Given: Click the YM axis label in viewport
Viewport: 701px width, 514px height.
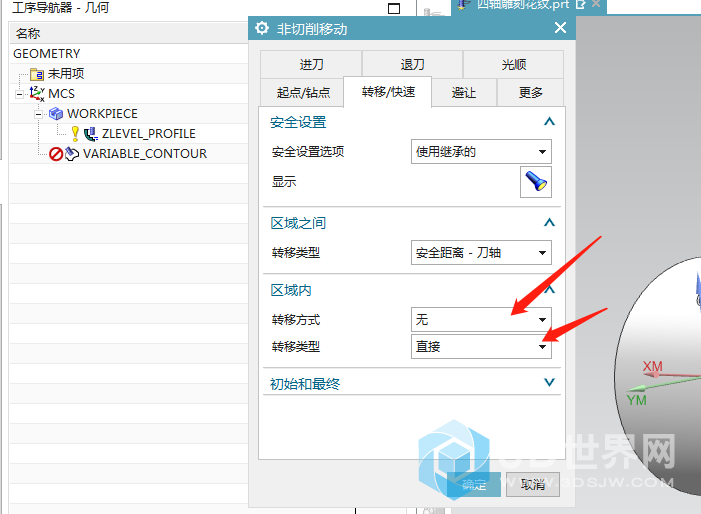Looking at the screenshot, I should (x=636, y=400).
